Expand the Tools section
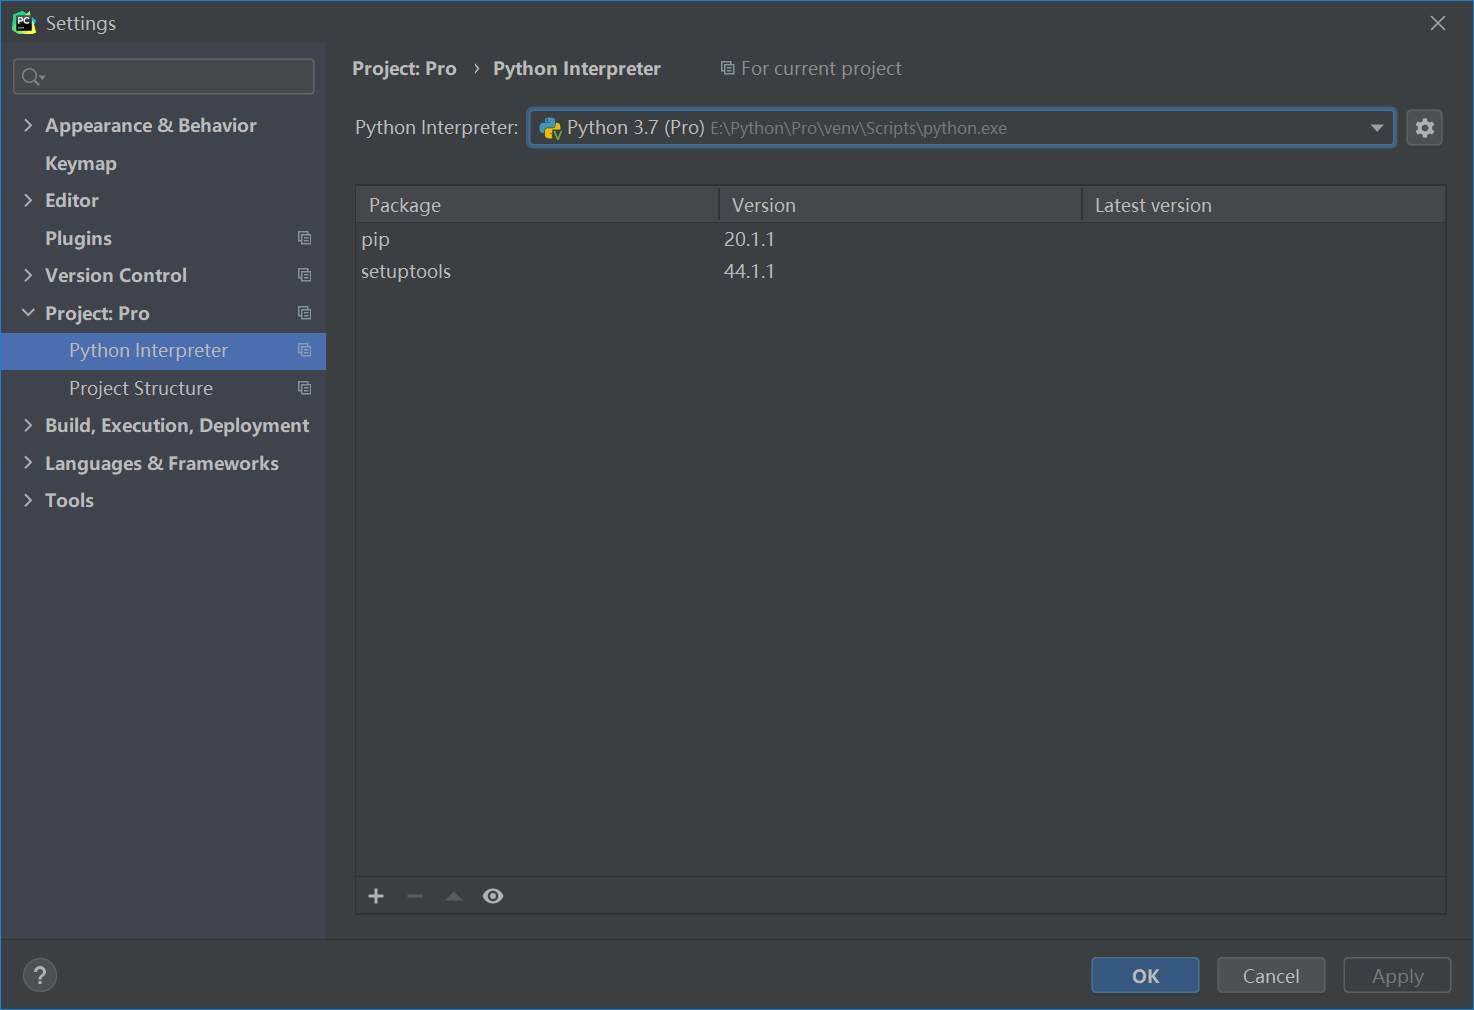Image resolution: width=1474 pixels, height=1010 pixels. [28, 500]
